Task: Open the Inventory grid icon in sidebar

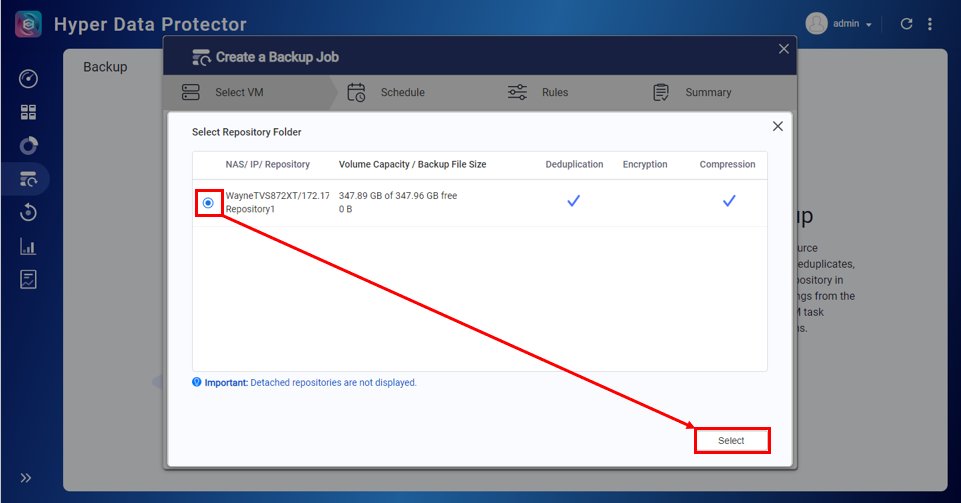Action: [x=28, y=113]
